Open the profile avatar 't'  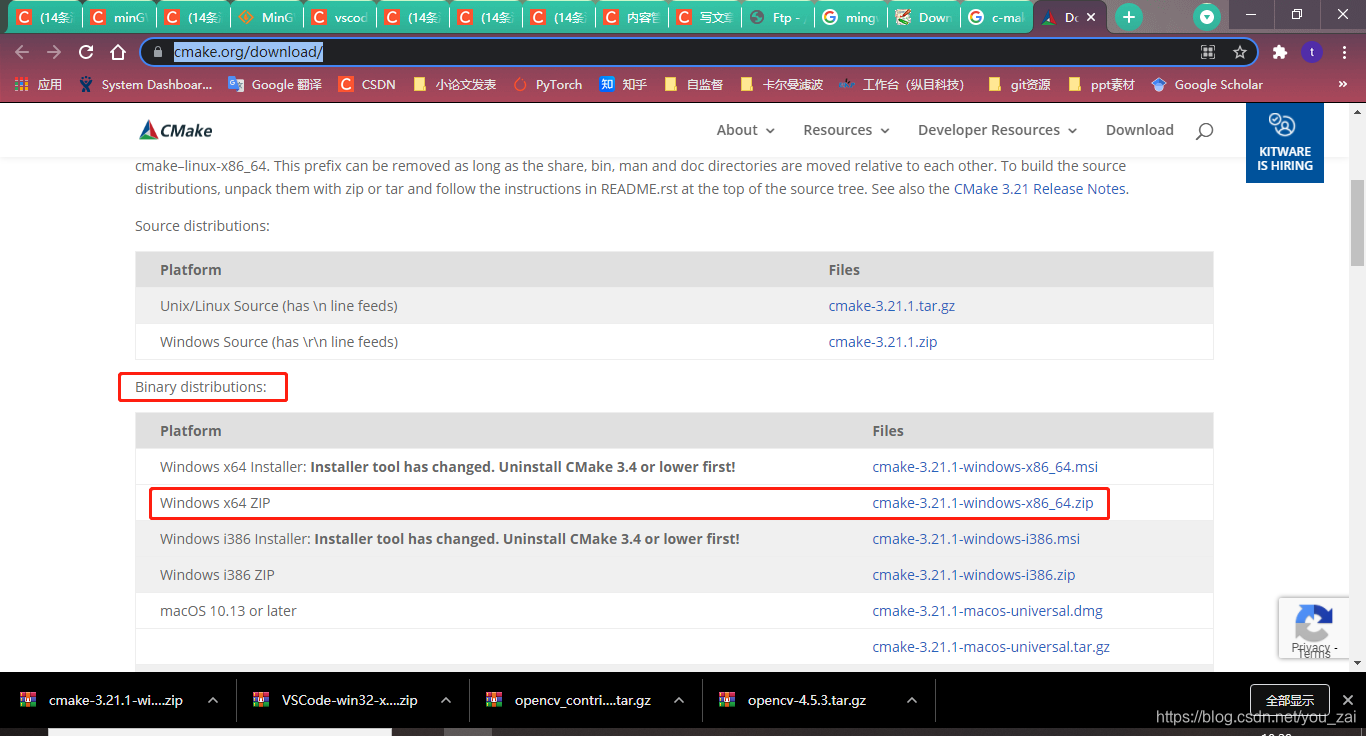click(1311, 52)
